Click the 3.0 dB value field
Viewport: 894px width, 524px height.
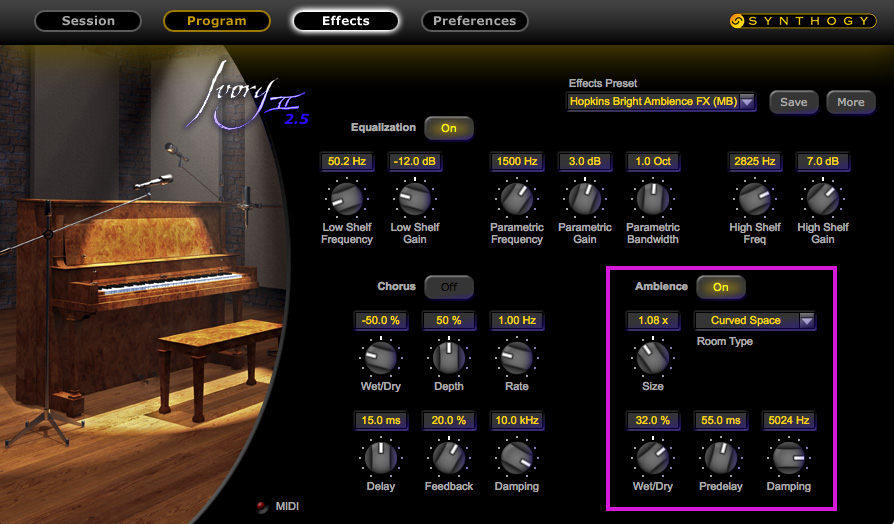(x=584, y=161)
